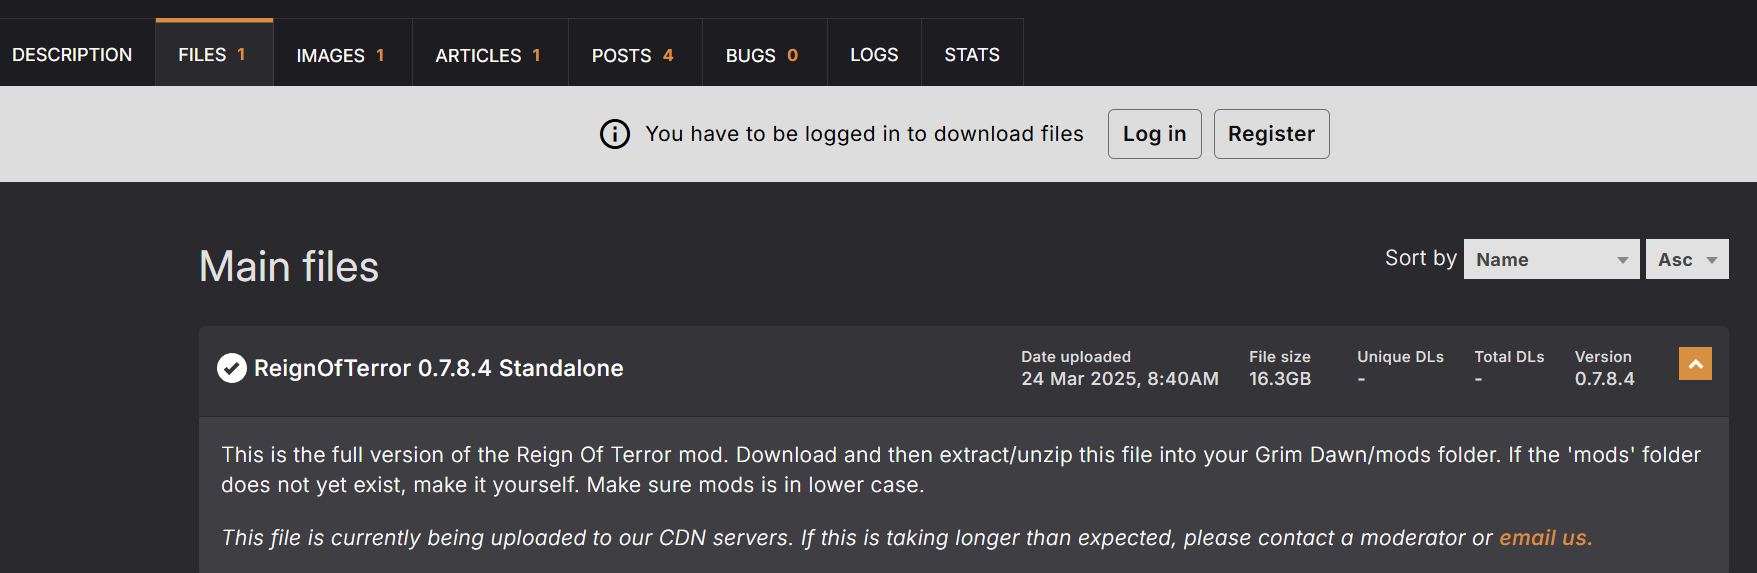
Task: Click the Version 0.7.8.4 label
Action: [x=1604, y=379]
